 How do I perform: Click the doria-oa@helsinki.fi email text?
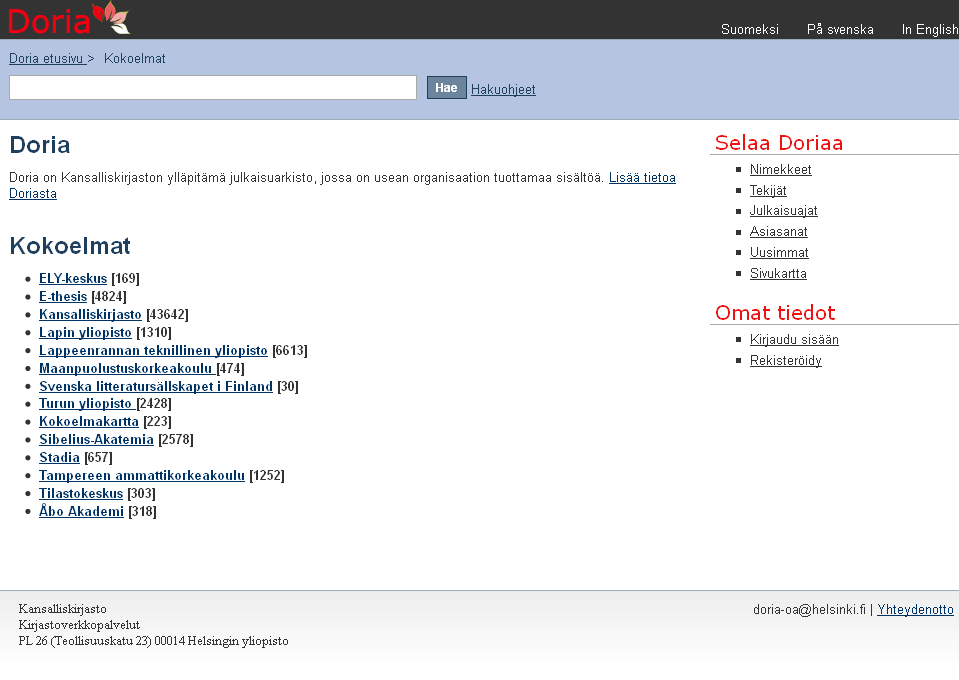click(x=809, y=609)
